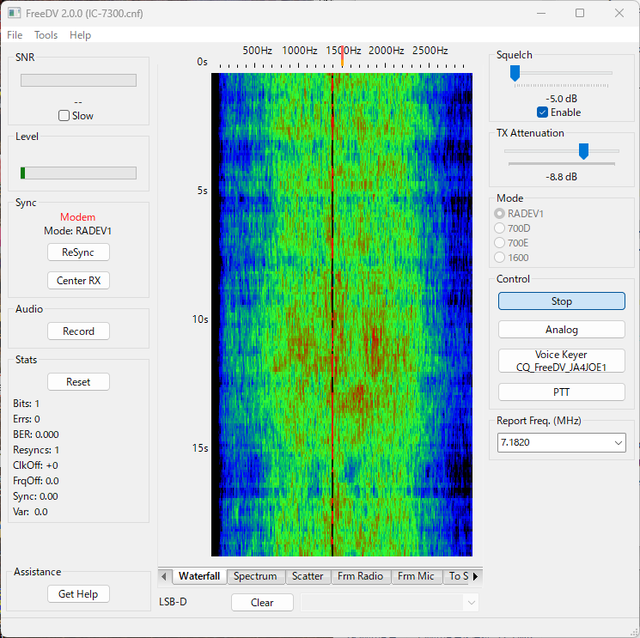Open the Tools menu
640x638 pixels.
pyautogui.click(x=46, y=35)
